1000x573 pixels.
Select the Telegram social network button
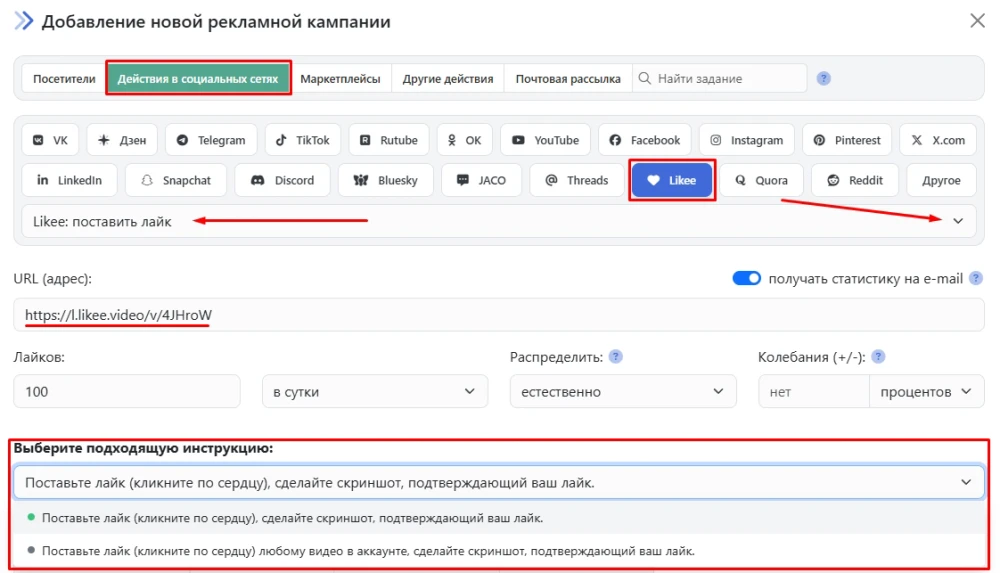tap(211, 140)
